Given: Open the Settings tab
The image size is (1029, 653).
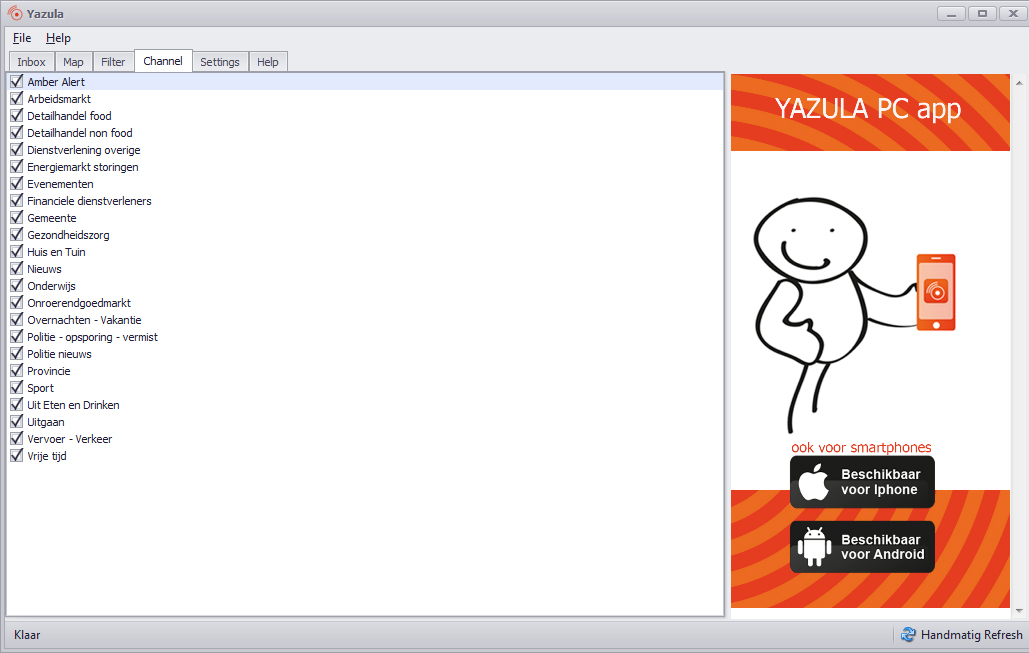Looking at the screenshot, I should pos(220,62).
